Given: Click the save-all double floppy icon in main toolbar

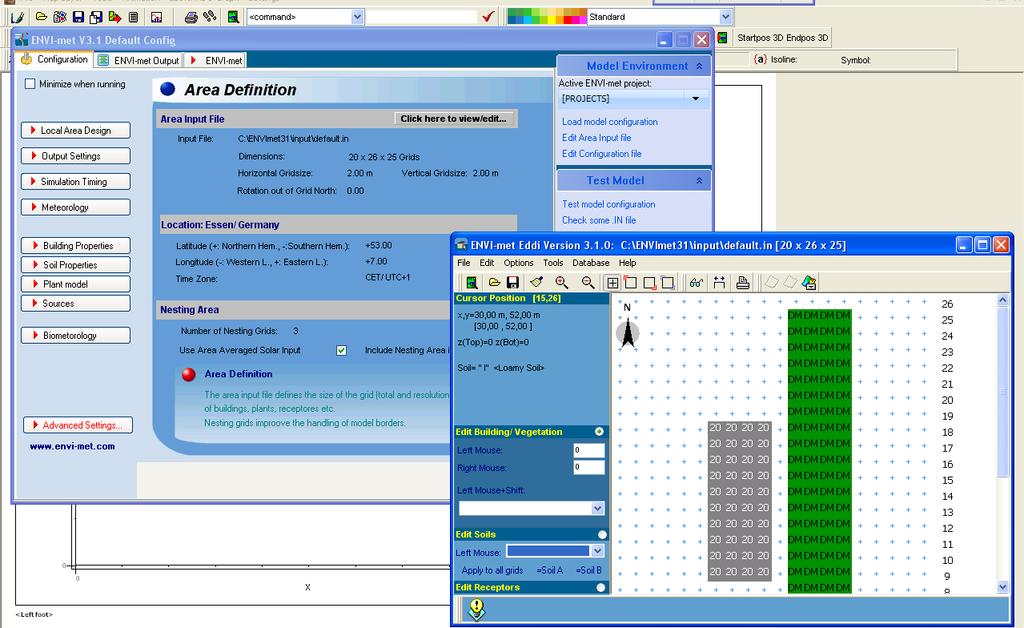Looking at the screenshot, I should point(96,17).
